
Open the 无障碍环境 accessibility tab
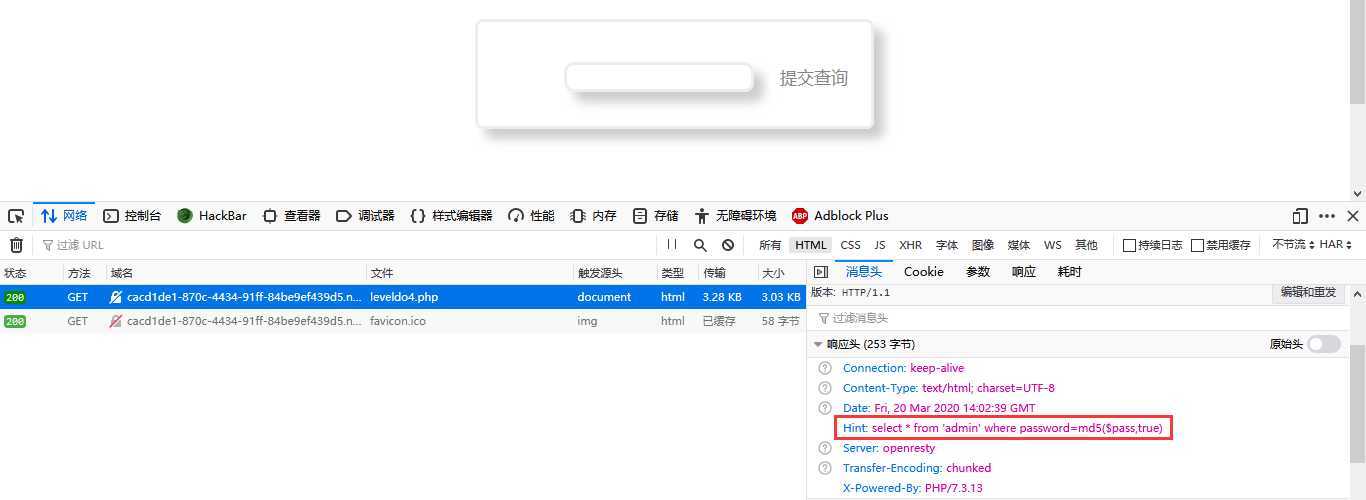[x=735, y=216]
